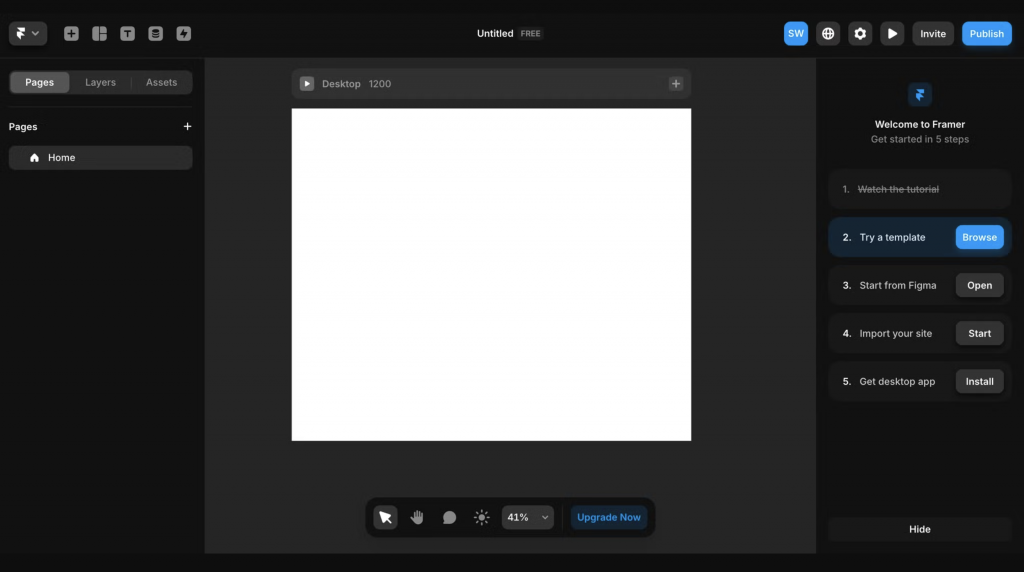Viewport: 1024px width, 572px height.
Task: Click Install to get desktop app
Action: (x=979, y=381)
